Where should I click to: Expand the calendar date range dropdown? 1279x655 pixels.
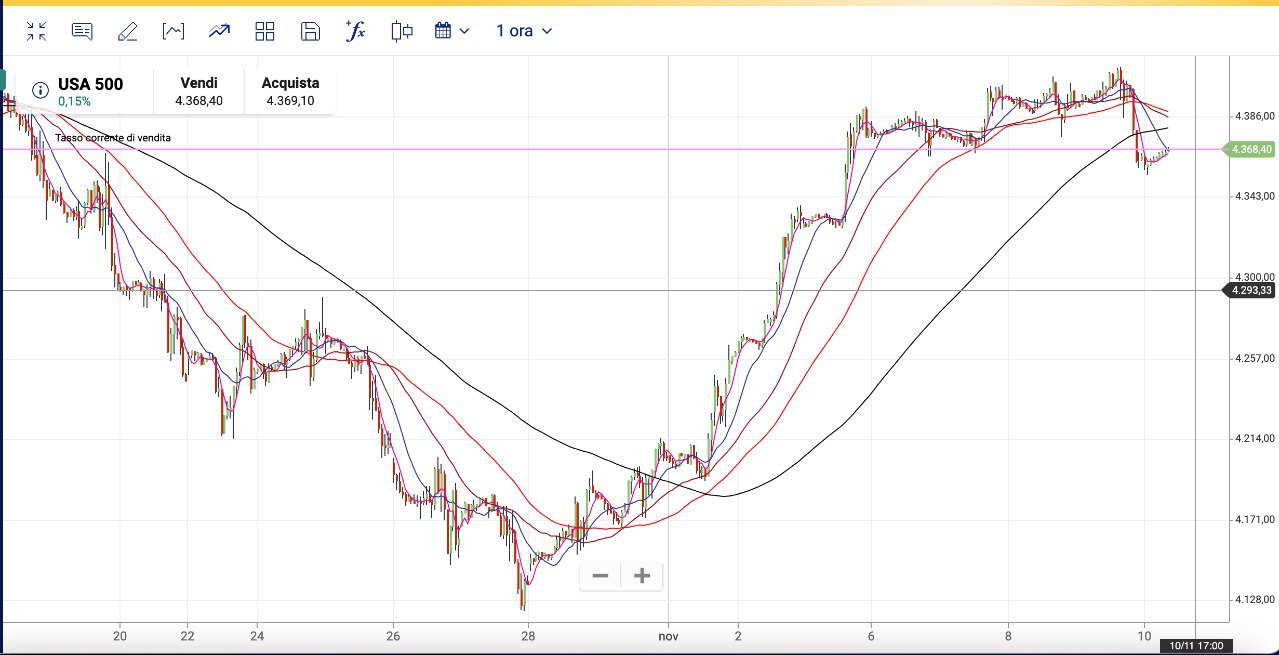pos(452,31)
